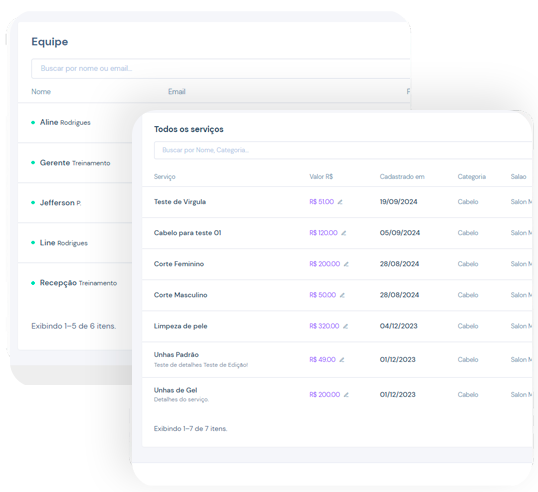Image resolution: width=538 pixels, height=492 pixels.
Task: Open team member Recepção Treinamento
Action: pyautogui.click(x=78, y=283)
